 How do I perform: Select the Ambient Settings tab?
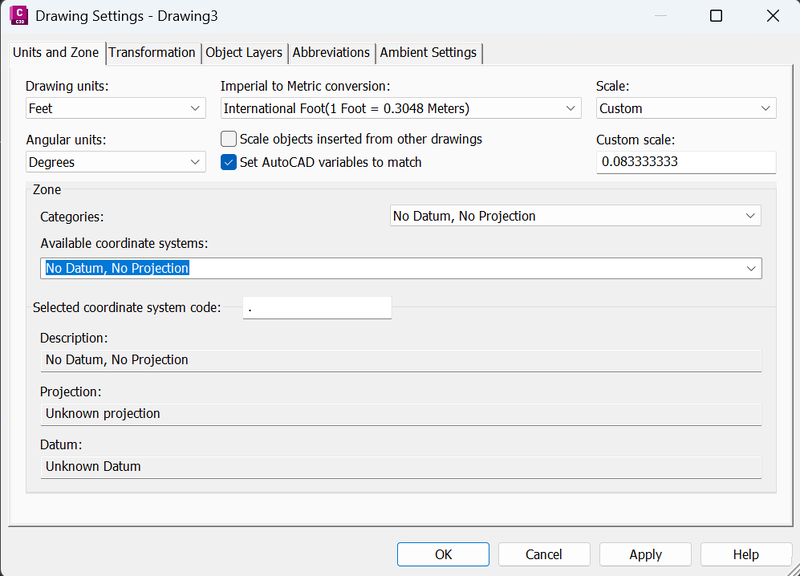click(429, 52)
